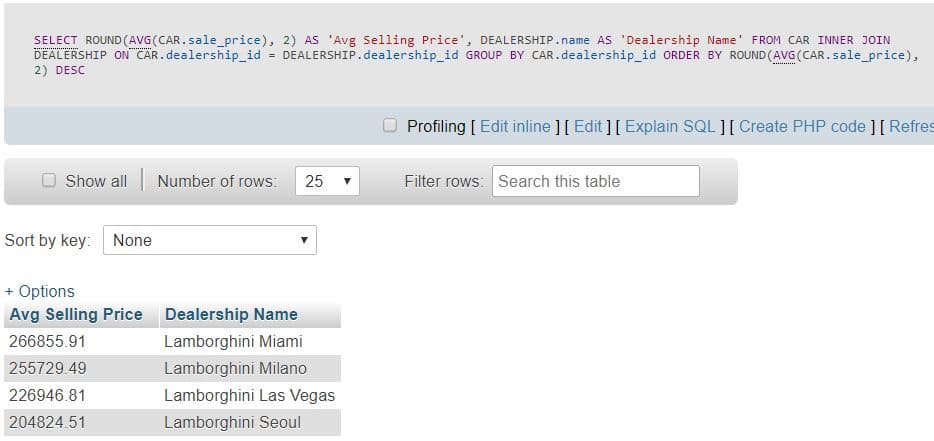
Task: Click the 'Dealership Name' string in the query
Action: (x=682, y=41)
